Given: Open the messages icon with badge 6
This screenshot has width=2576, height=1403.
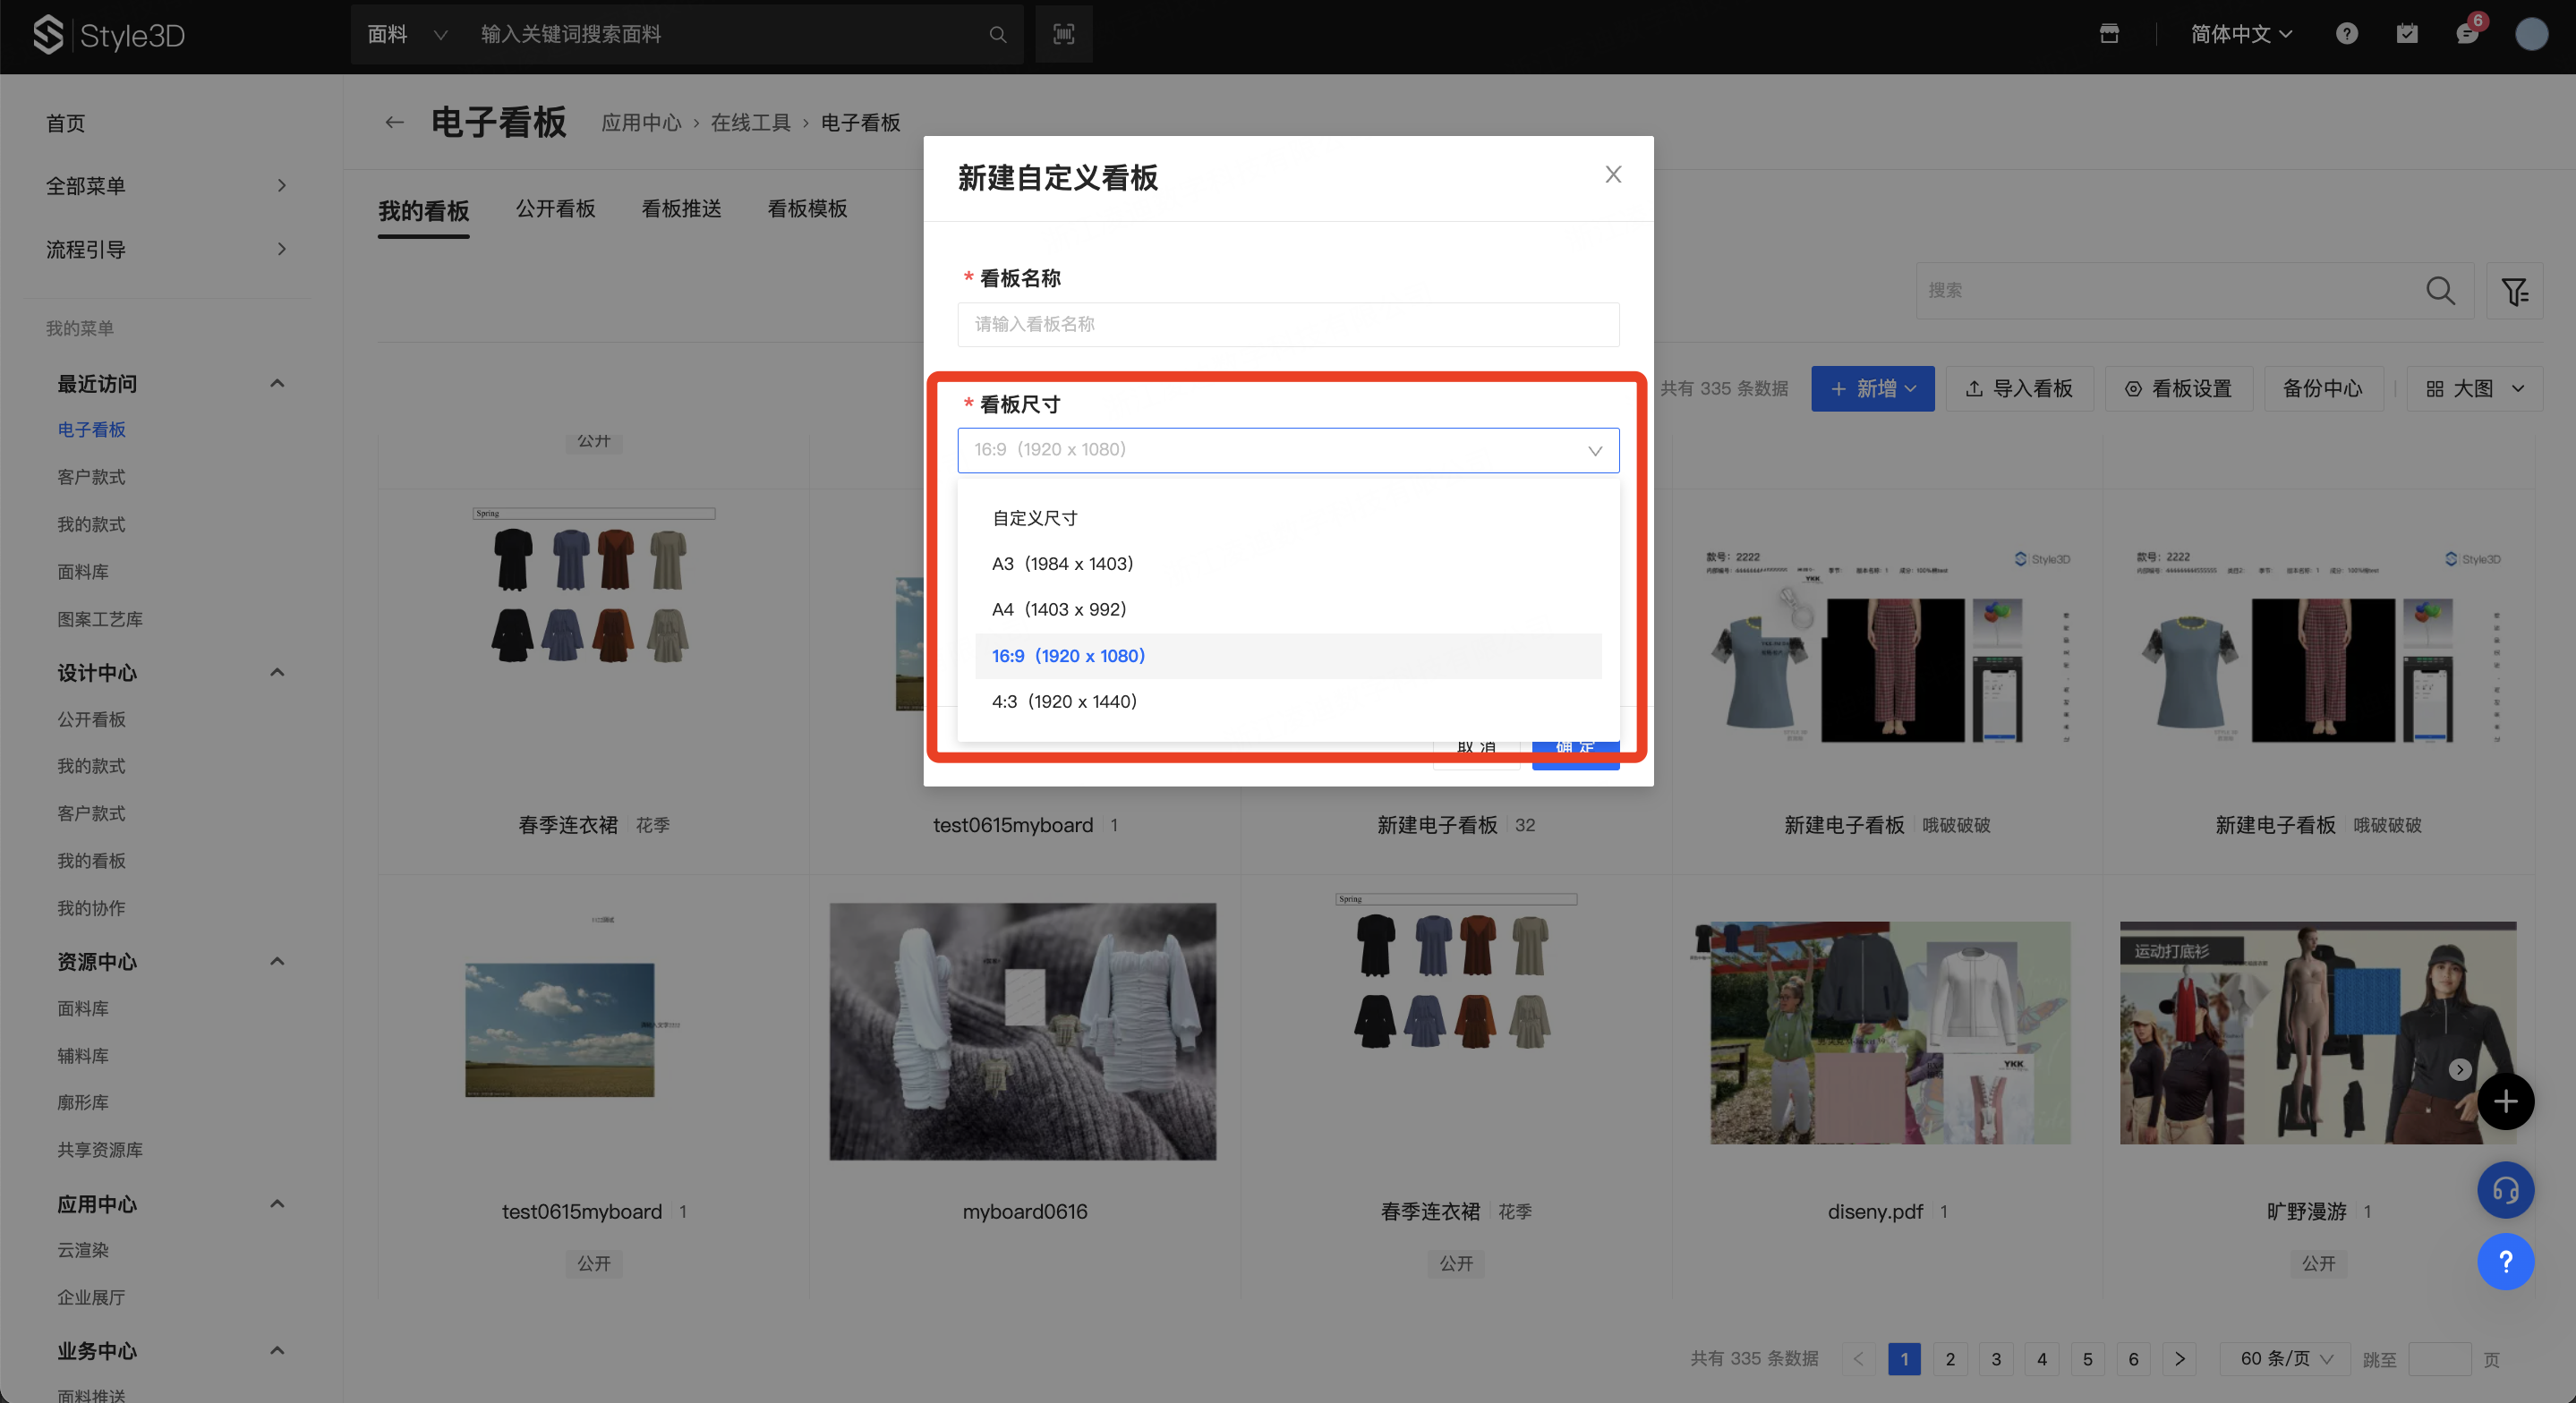Looking at the screenshot, I should (2467, 34).
